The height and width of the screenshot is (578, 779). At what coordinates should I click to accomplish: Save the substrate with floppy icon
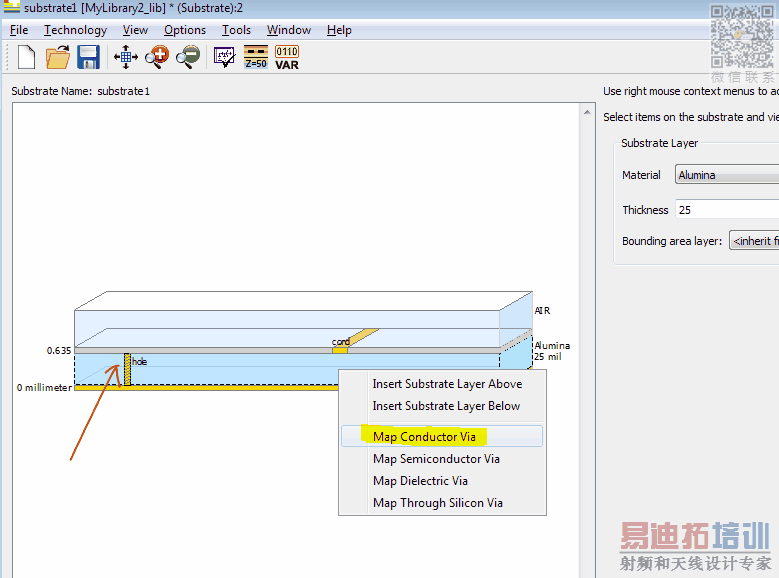coord(88,57)
